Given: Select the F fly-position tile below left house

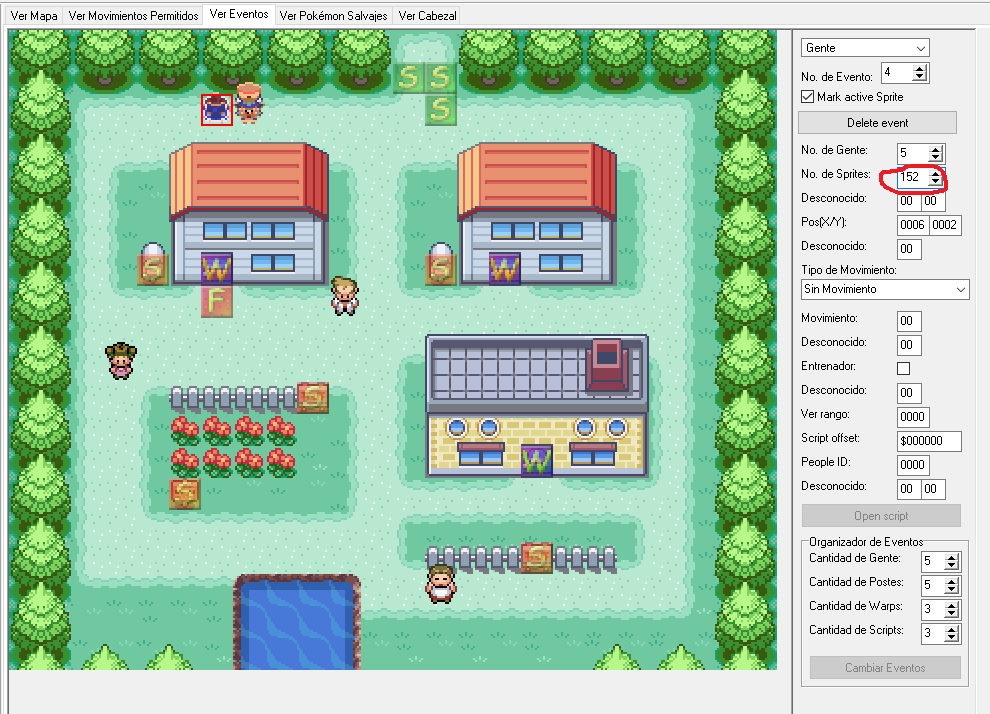Looking at the screenshot, I should click(217, 301).
